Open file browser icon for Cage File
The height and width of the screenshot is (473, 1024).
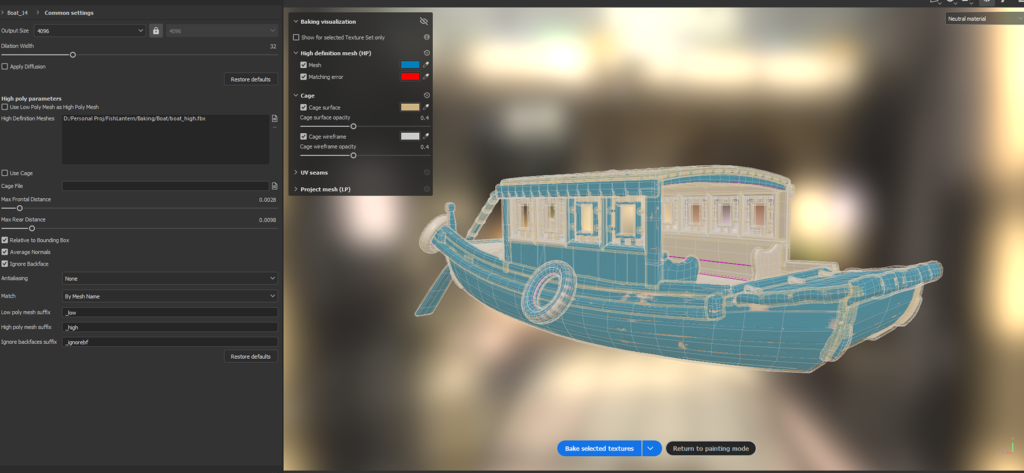274,186
